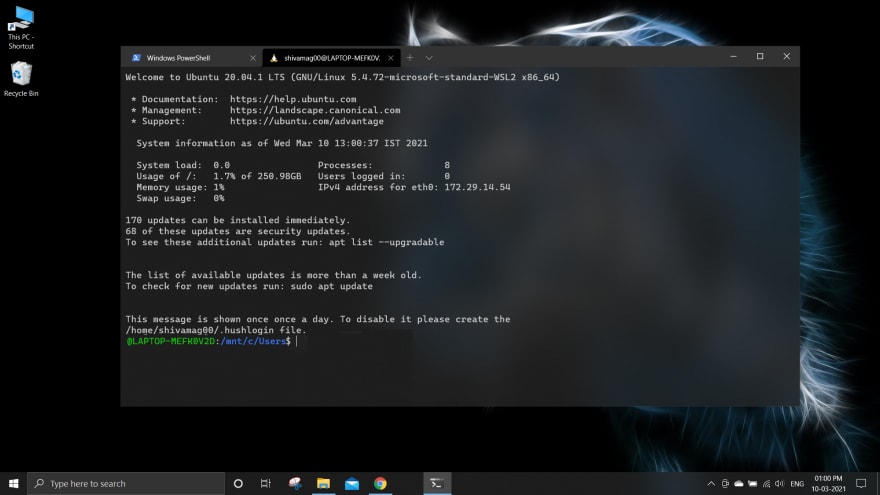Viewport: 880px width, 495px height.
Task: Close the Windows PowerShell tab
Action: (253, 58)
